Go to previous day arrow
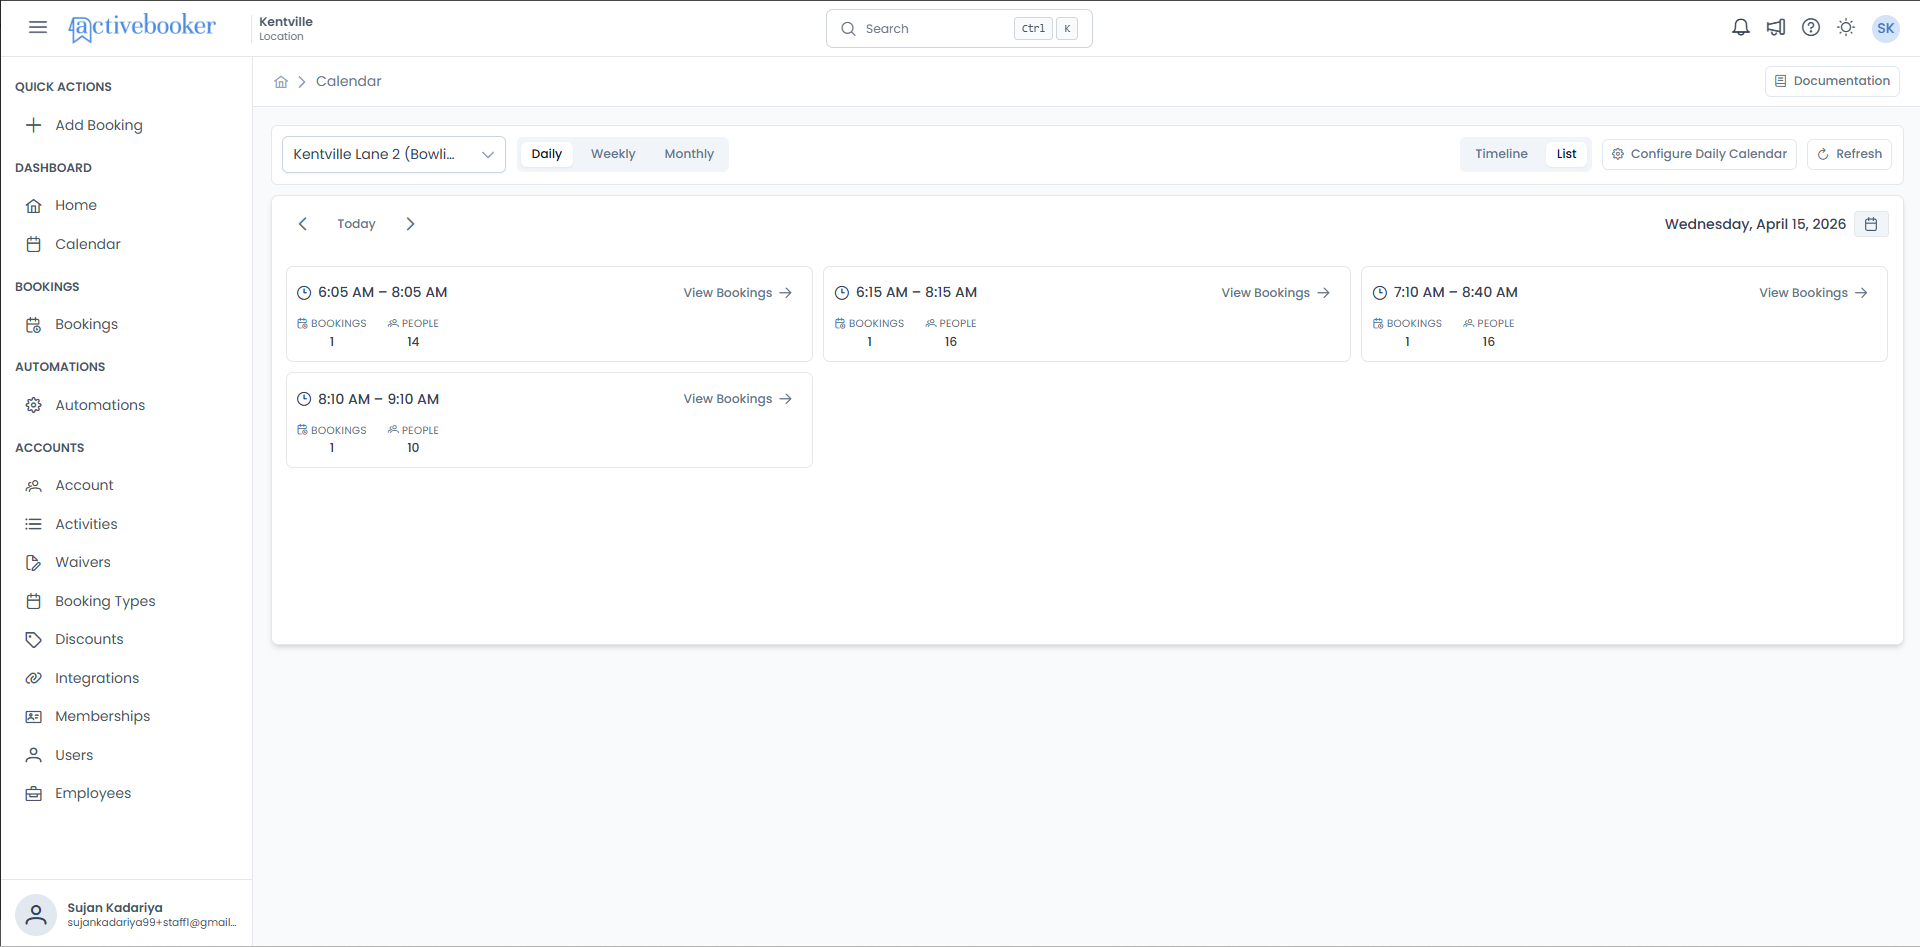Image resolution: width=1920 pixels, height=947 pixels. click(303, 224)
